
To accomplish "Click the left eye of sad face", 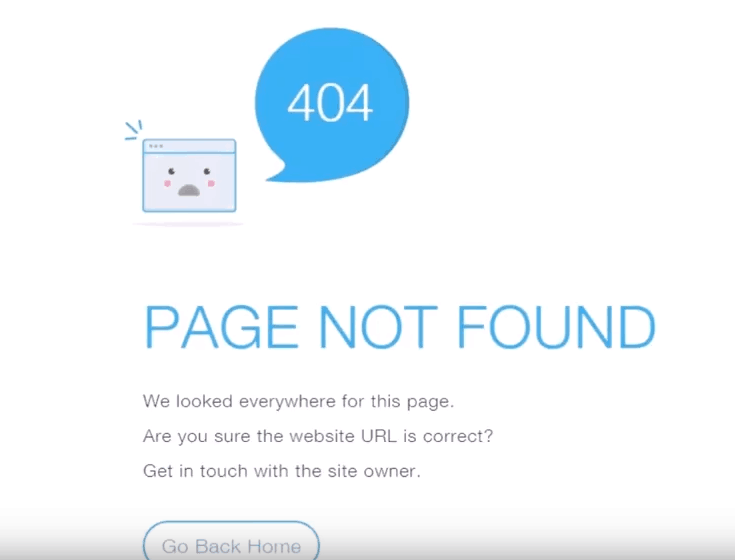I will coord(172,171).
